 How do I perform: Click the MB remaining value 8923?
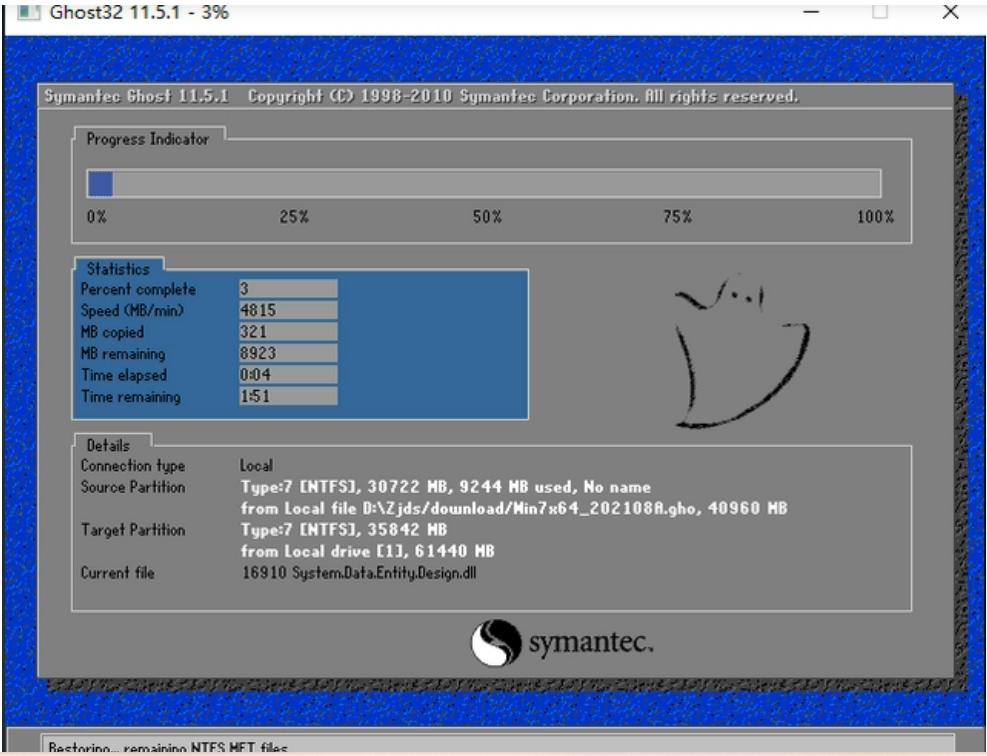(288, 353)
